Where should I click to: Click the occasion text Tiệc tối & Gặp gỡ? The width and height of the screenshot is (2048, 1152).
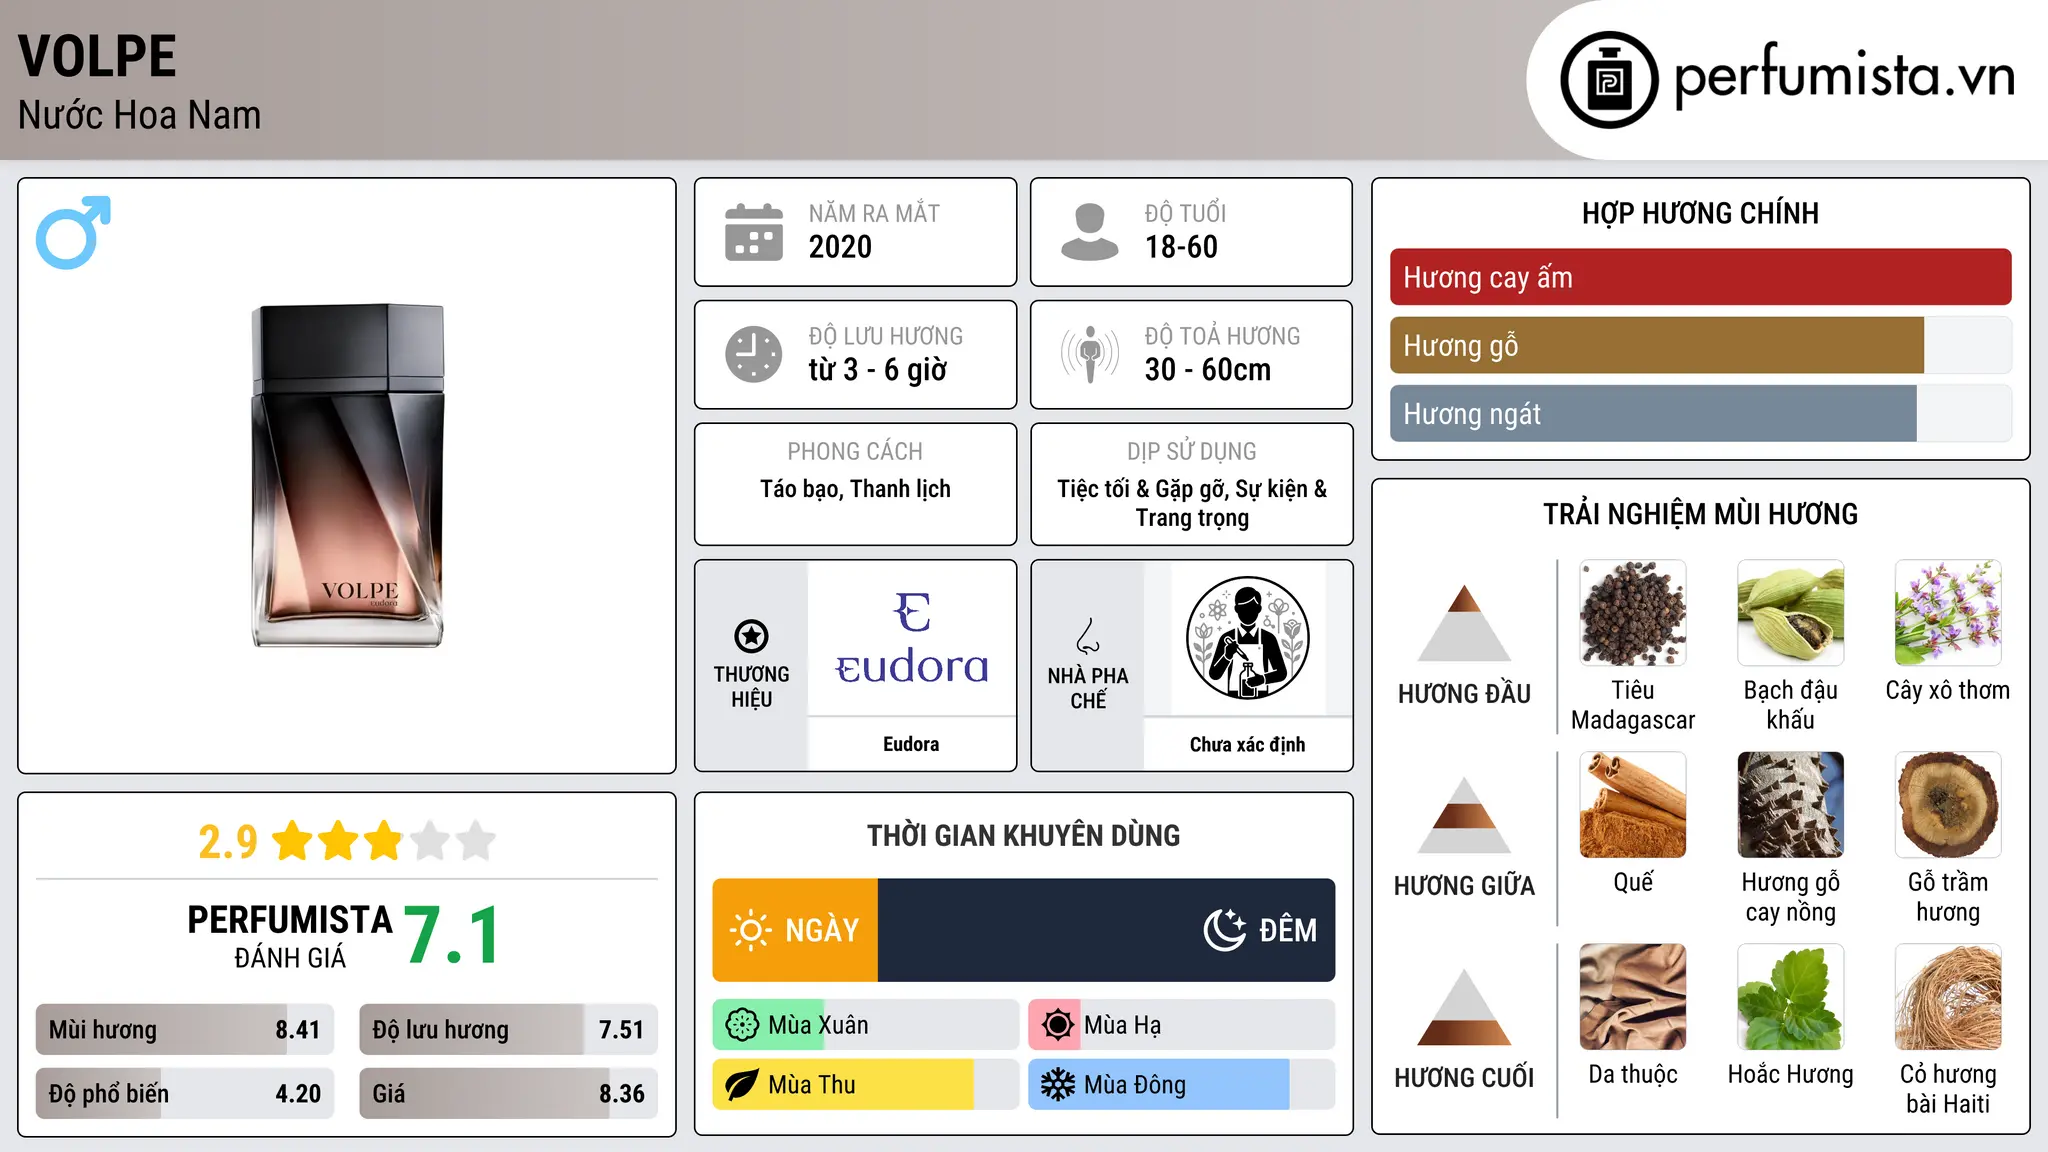(x=1143, y=489)
